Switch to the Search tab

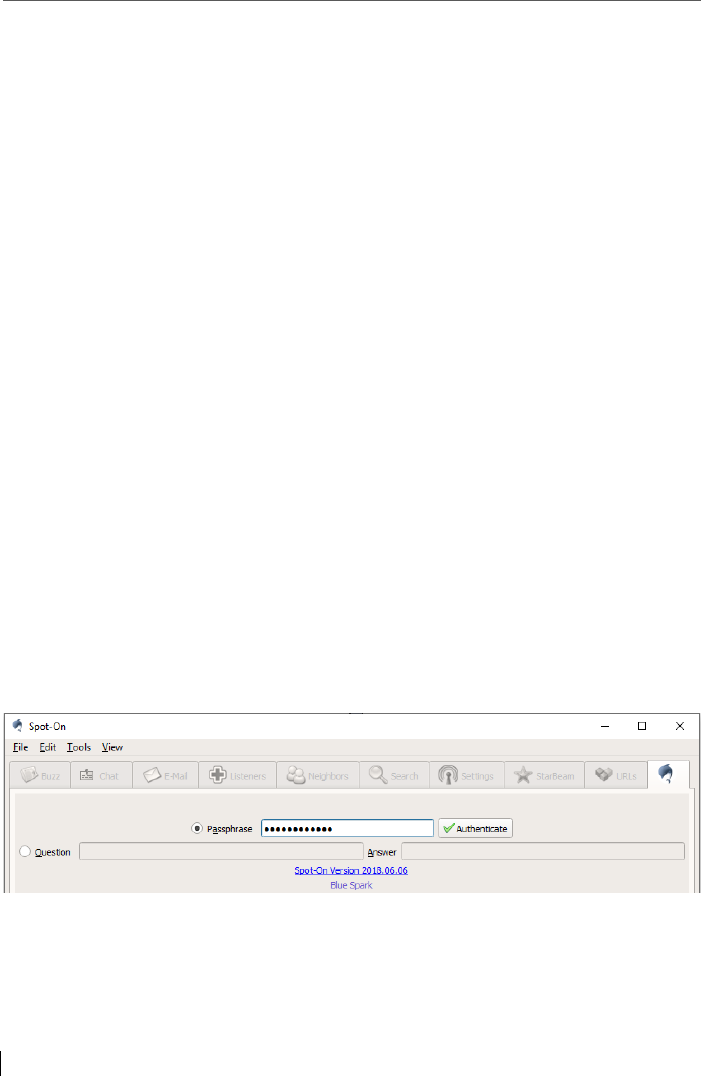[x=394, y=775]
